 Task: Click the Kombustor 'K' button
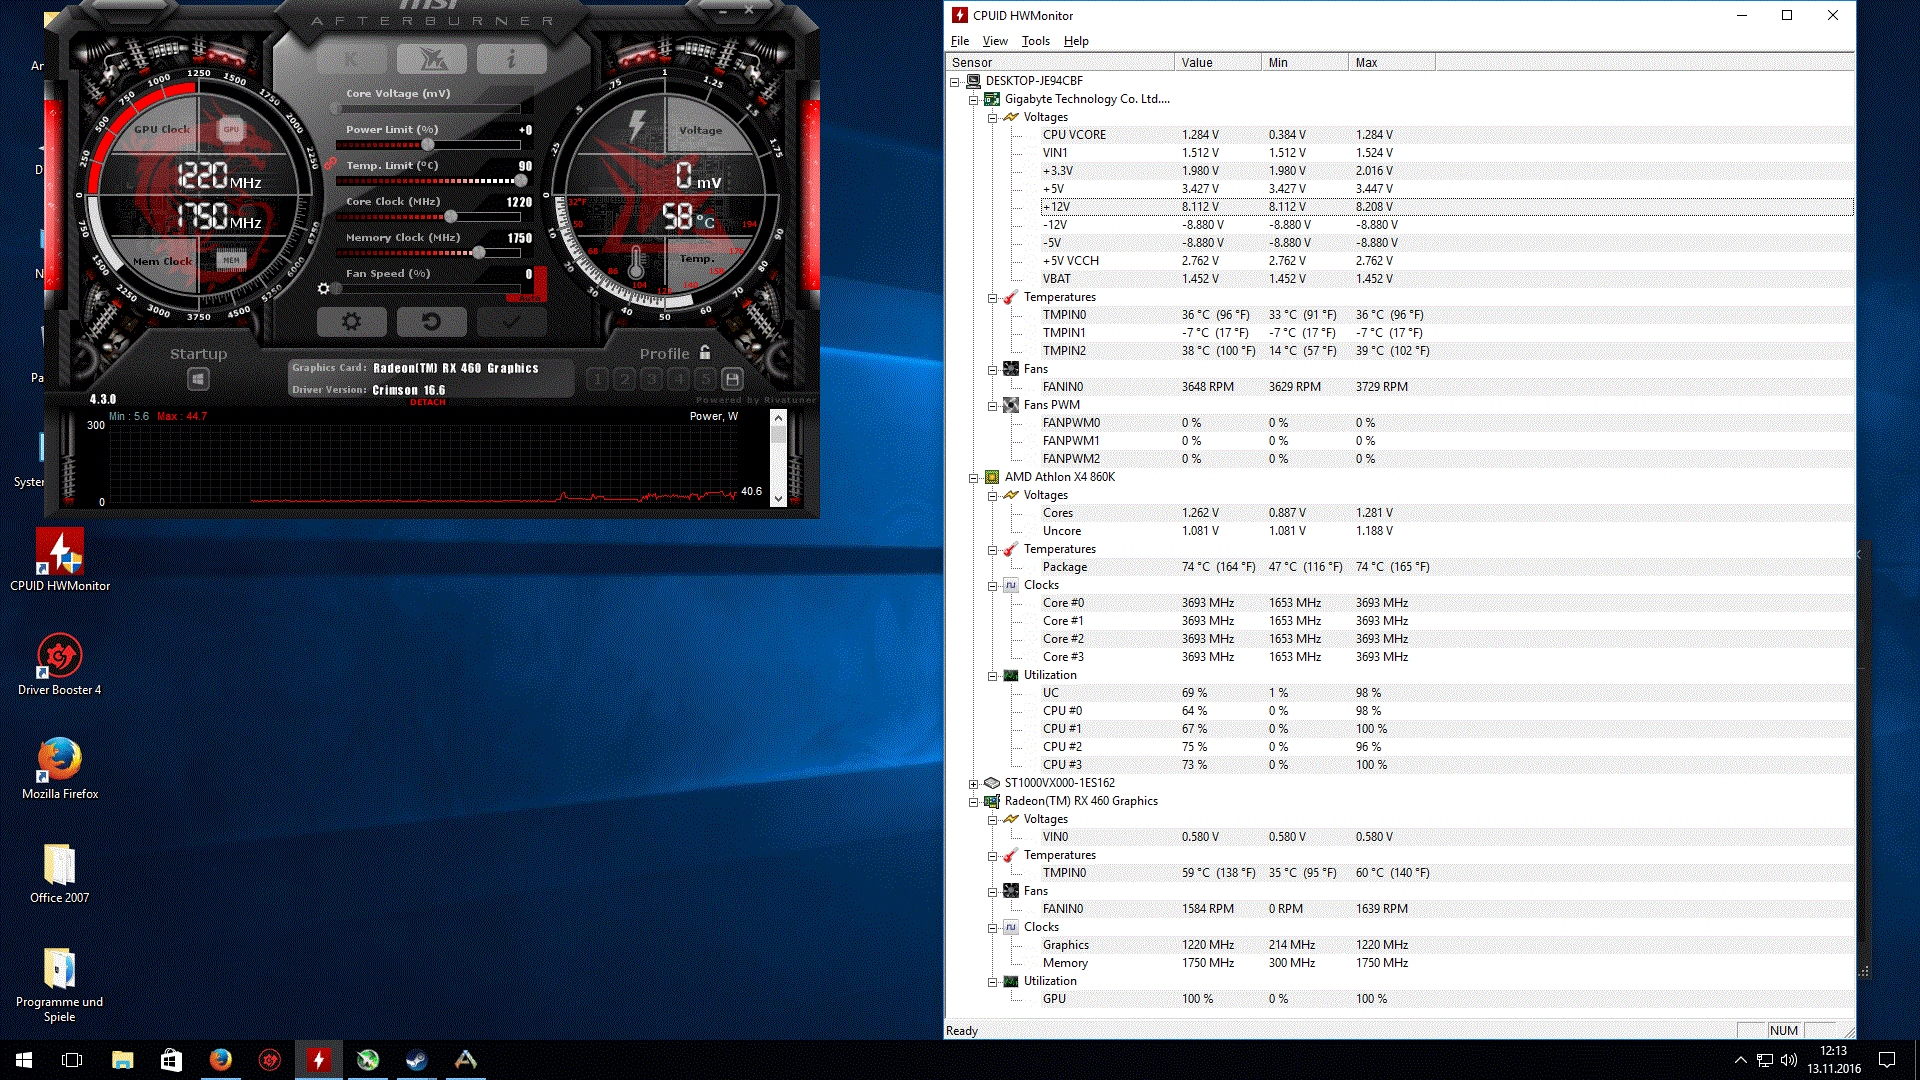pos(351,59)
